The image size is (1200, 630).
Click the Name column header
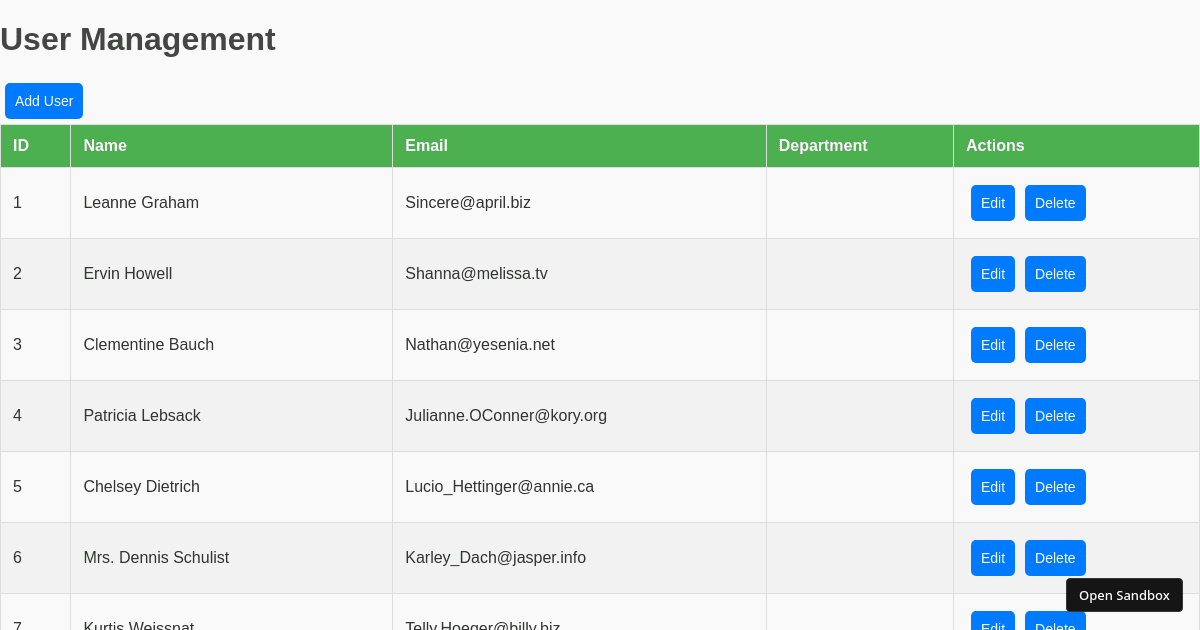(105, 145)
